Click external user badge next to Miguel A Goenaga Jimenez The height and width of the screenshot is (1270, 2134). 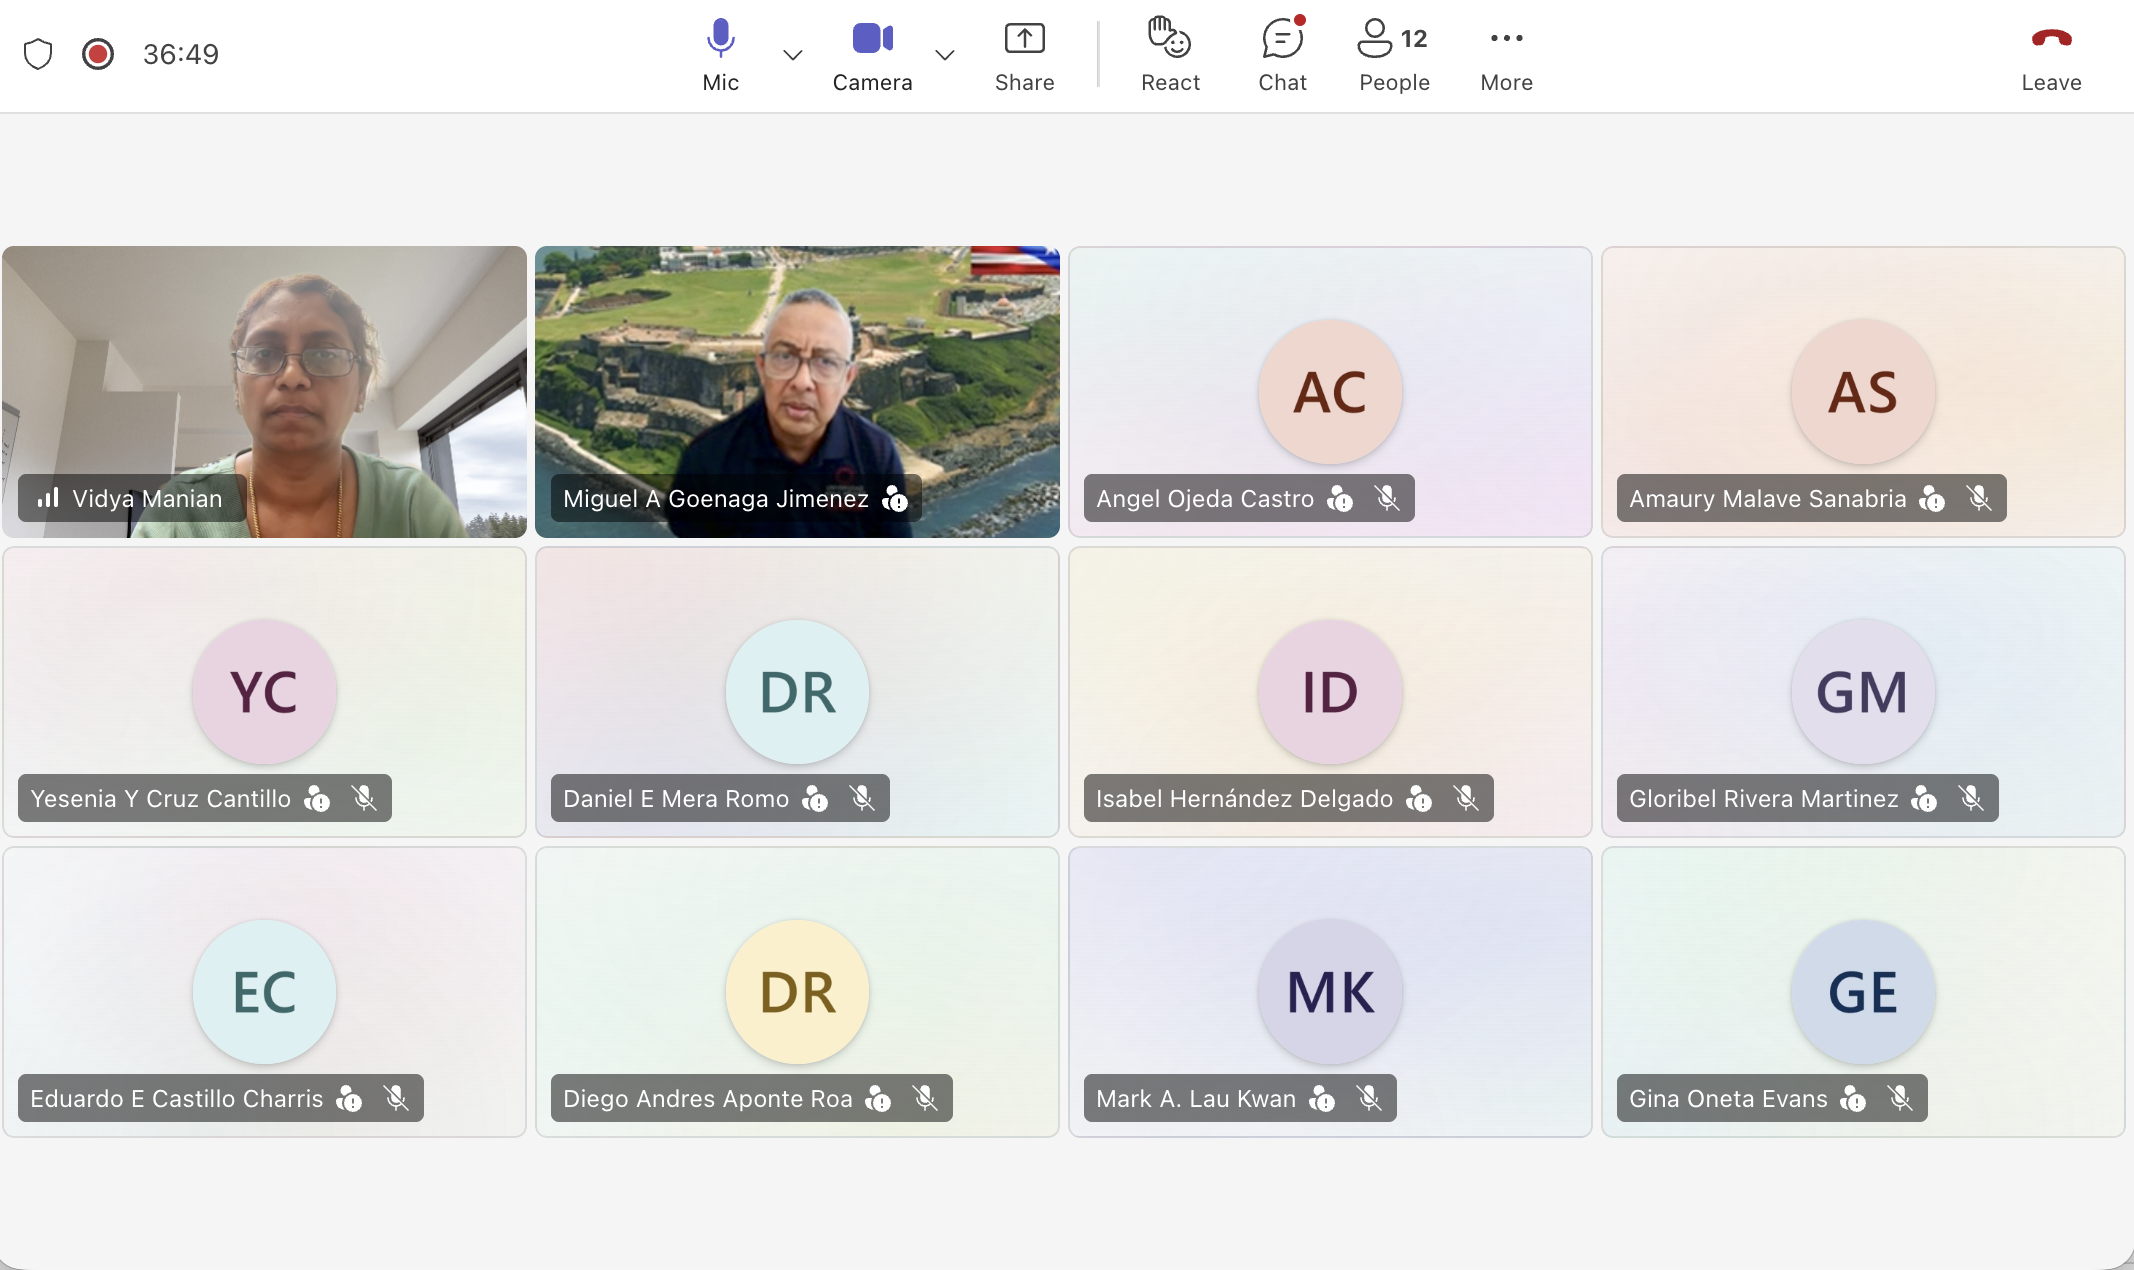point(895,498)
